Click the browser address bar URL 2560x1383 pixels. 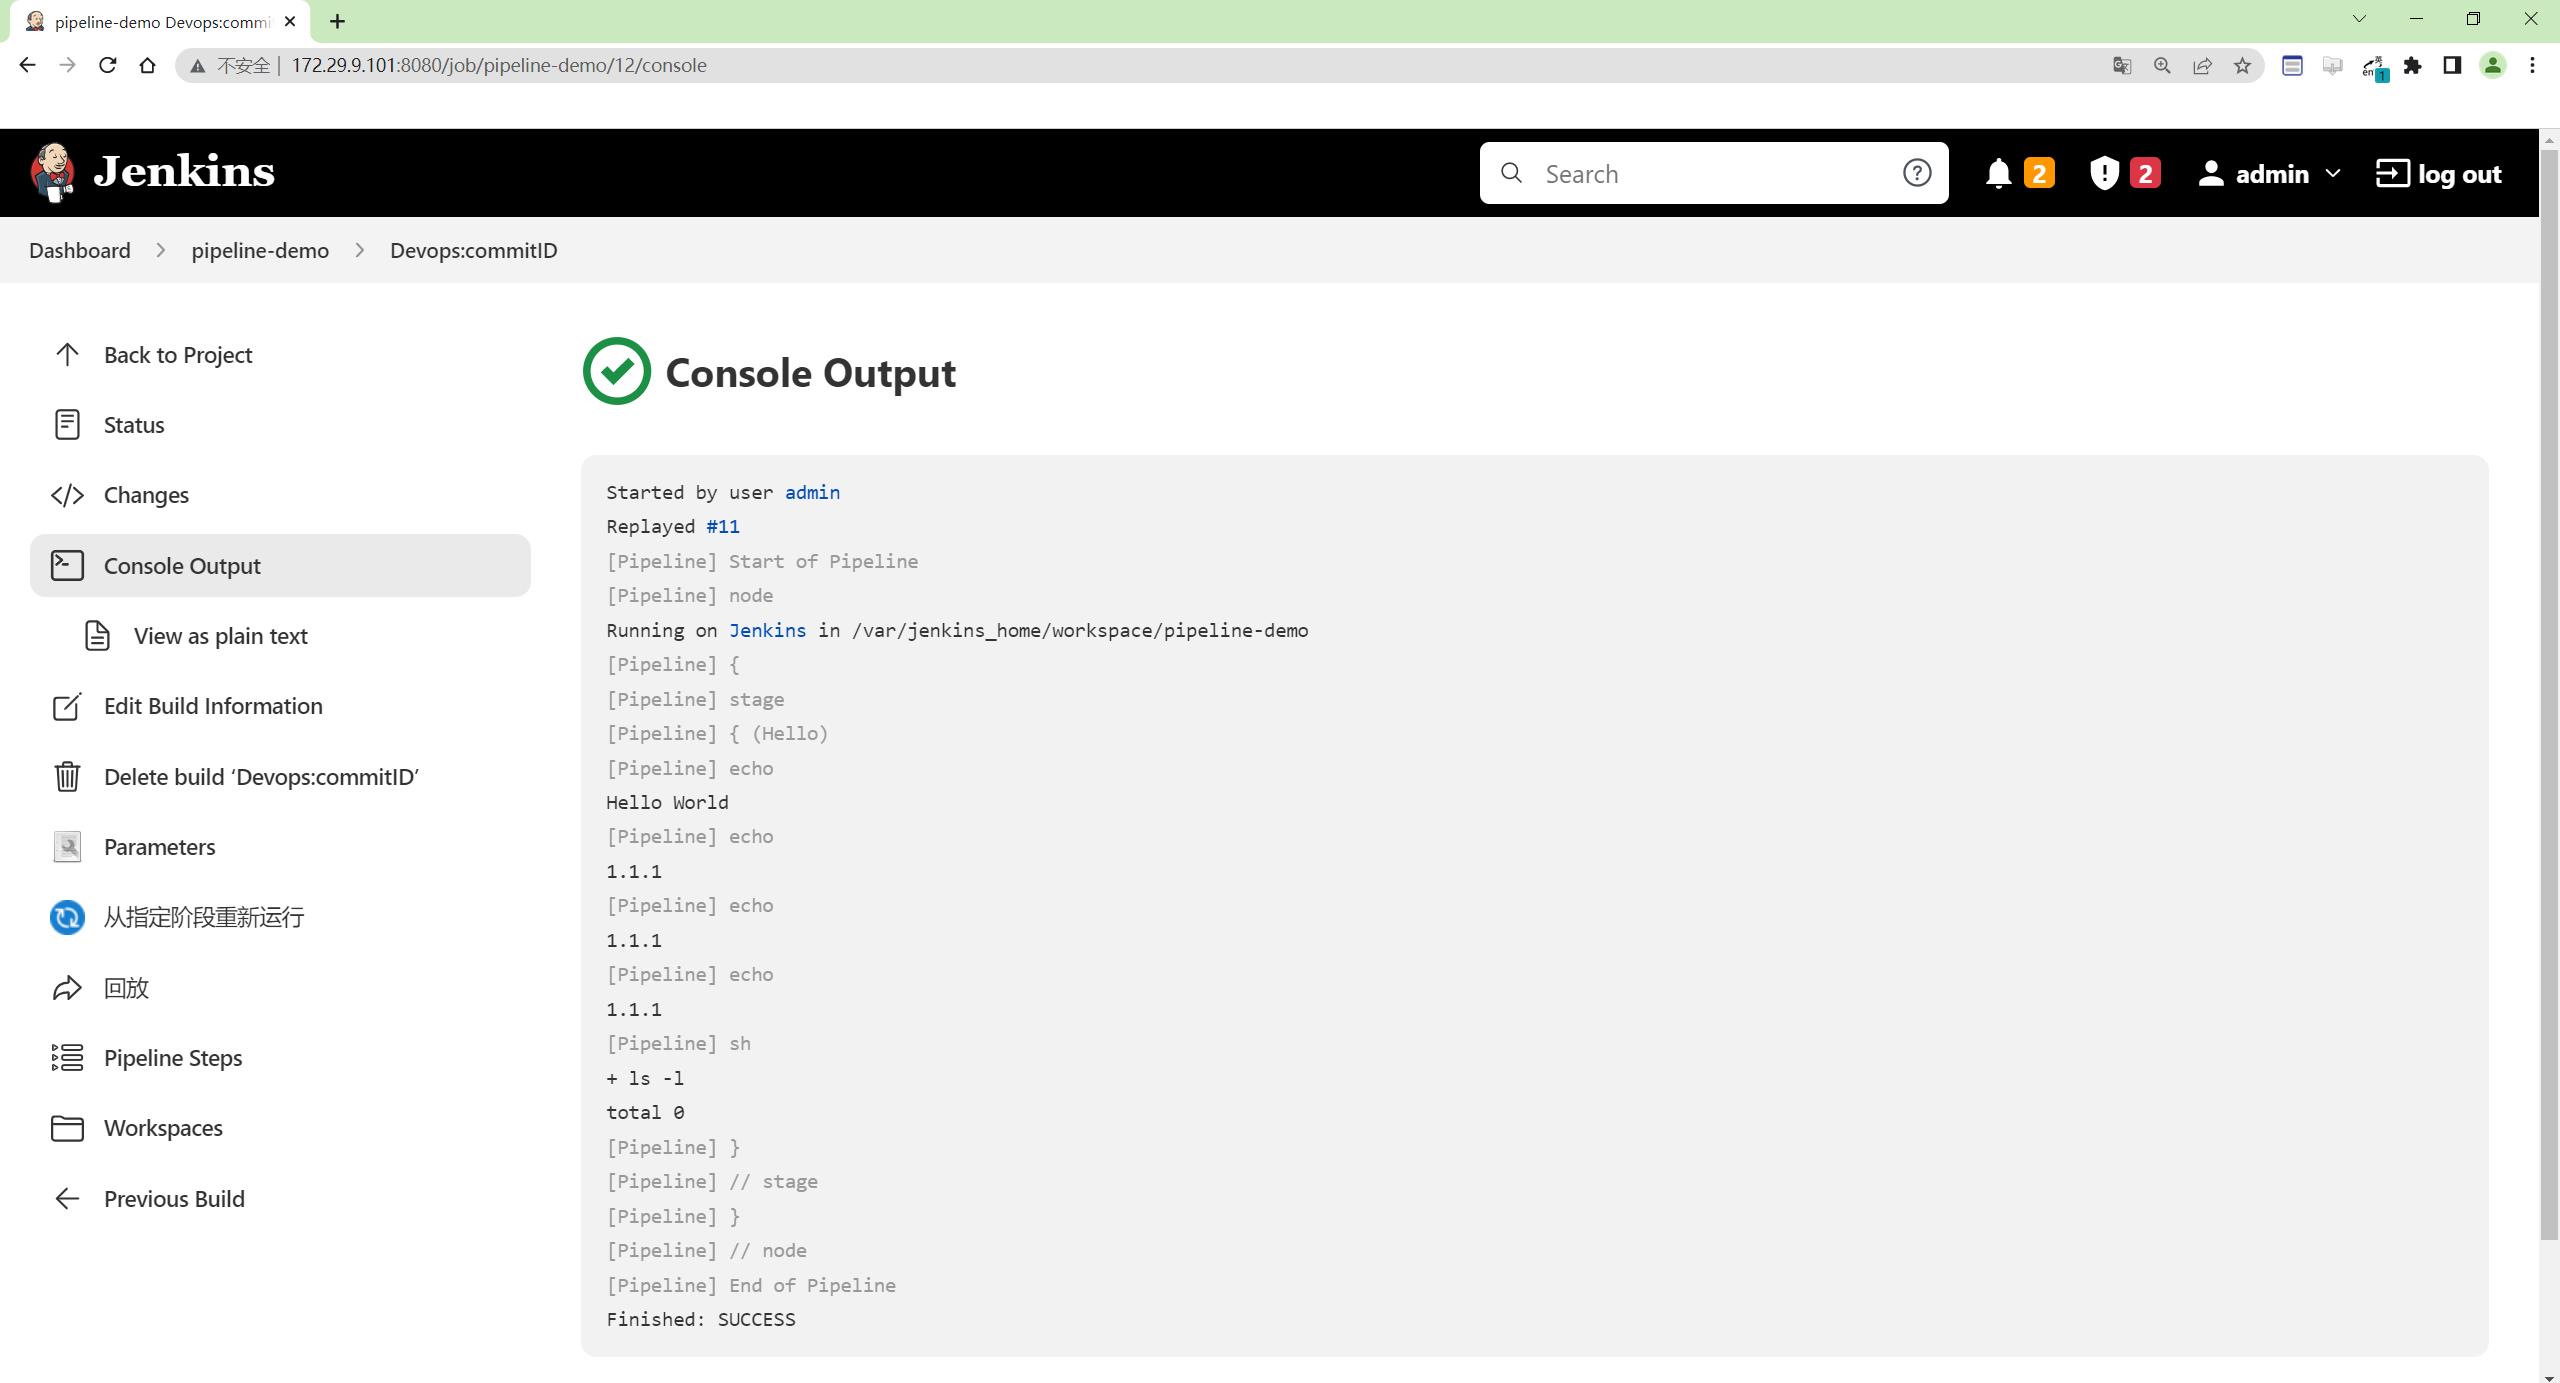(x=499, y=66)
